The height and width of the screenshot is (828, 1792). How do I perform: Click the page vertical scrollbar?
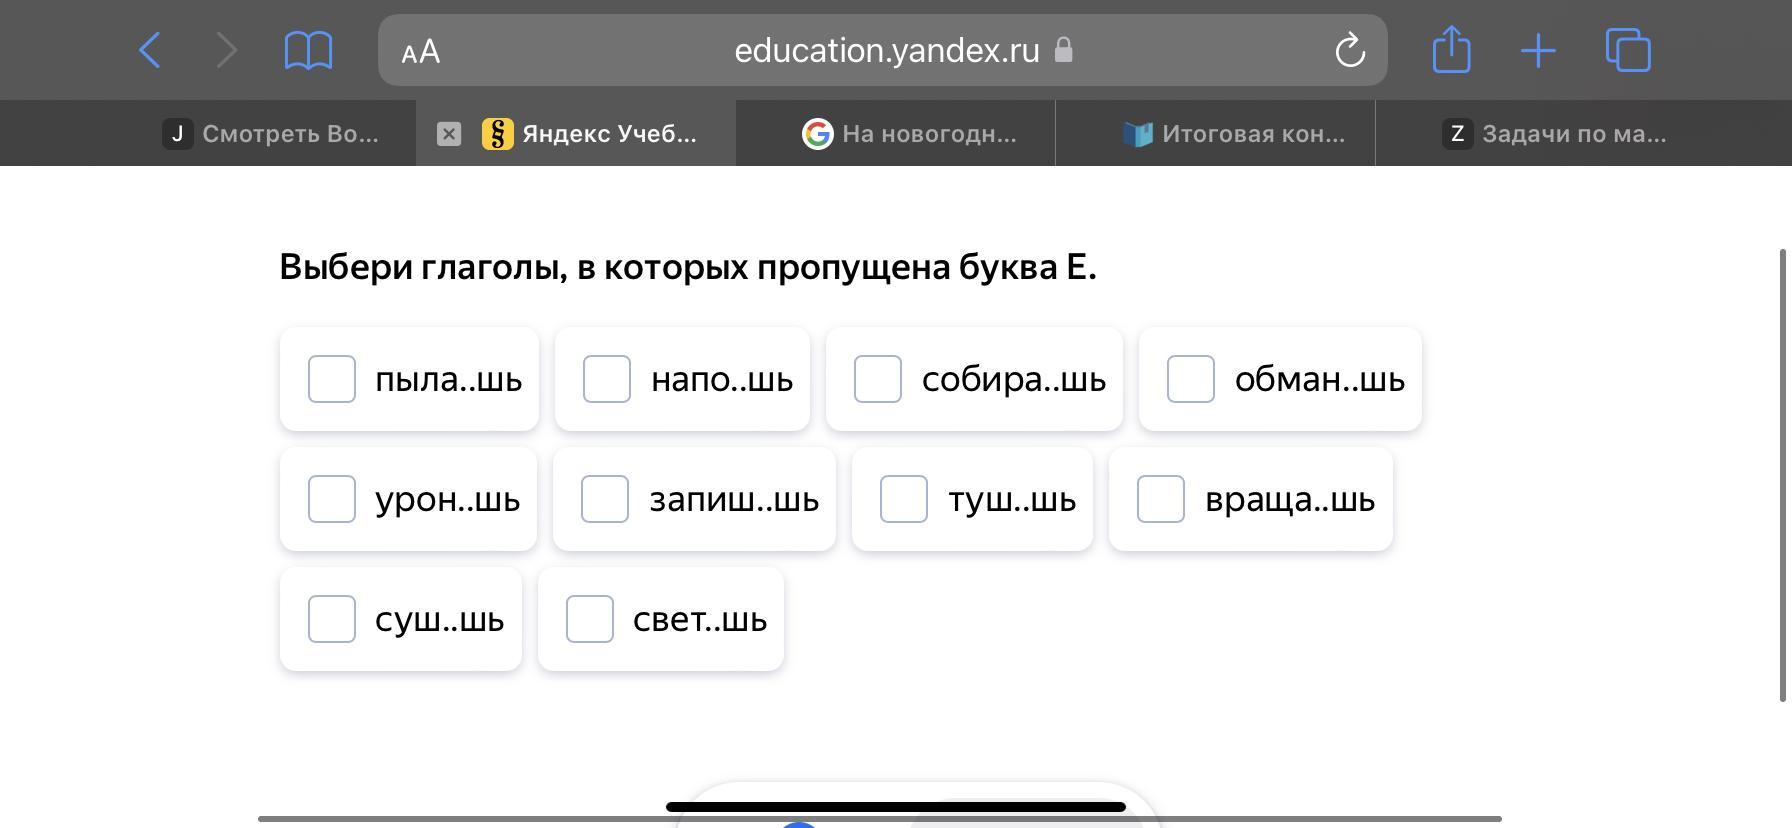coord(1783,475)
